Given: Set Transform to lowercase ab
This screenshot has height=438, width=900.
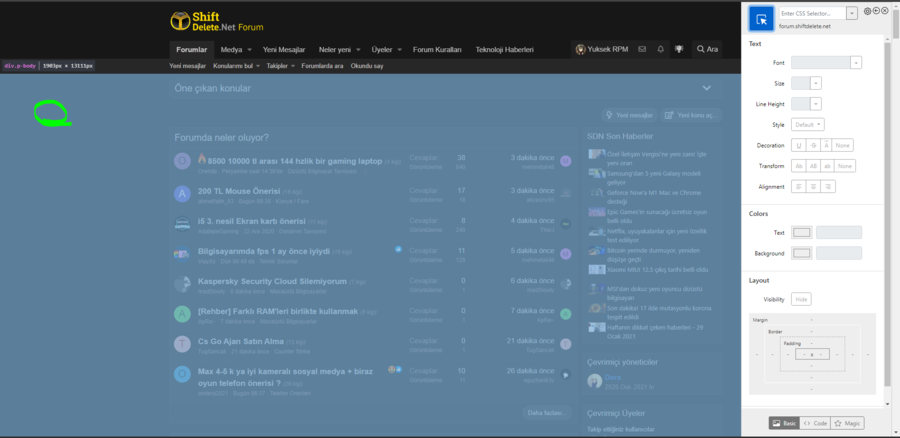Looking at the screenshot, I should 827,166.
